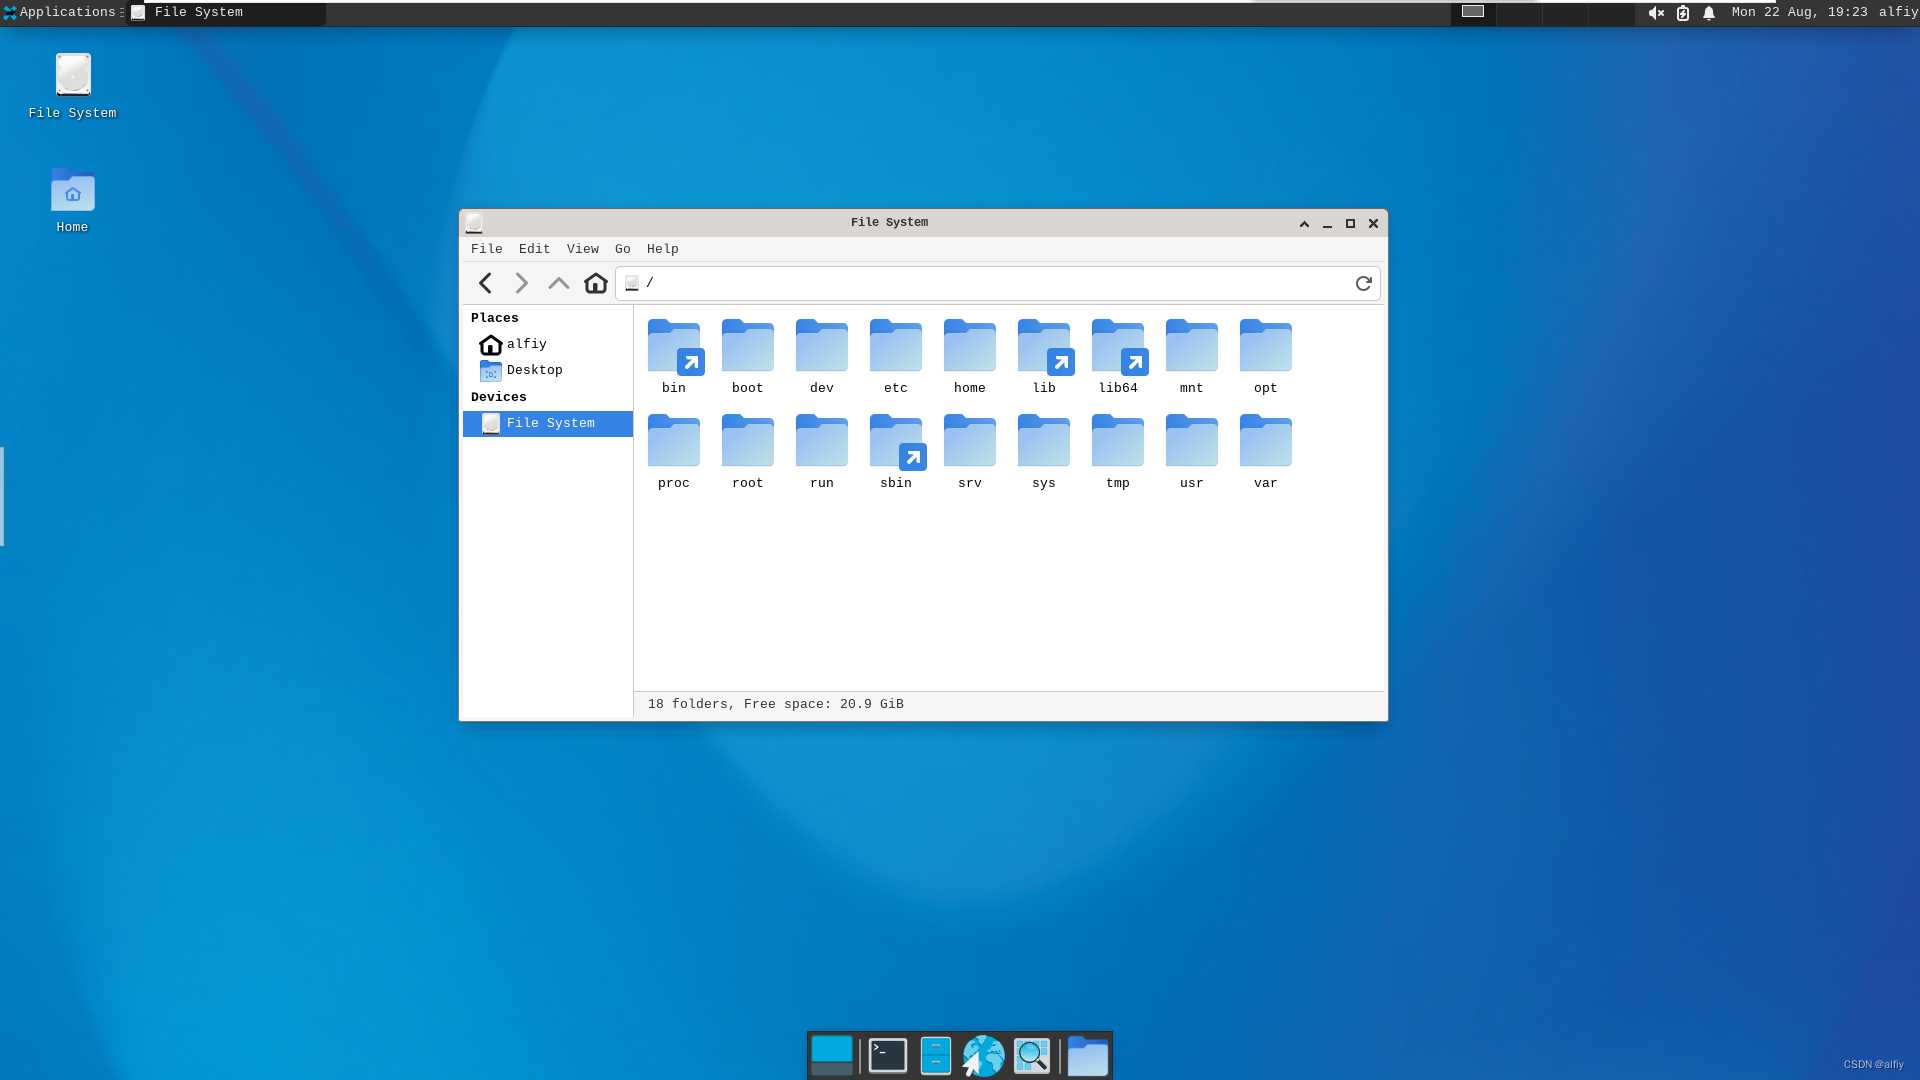Select the lib folder link
Image resolution: width=1920 pixels, height=1080 pixels.
click(1044, 356)
